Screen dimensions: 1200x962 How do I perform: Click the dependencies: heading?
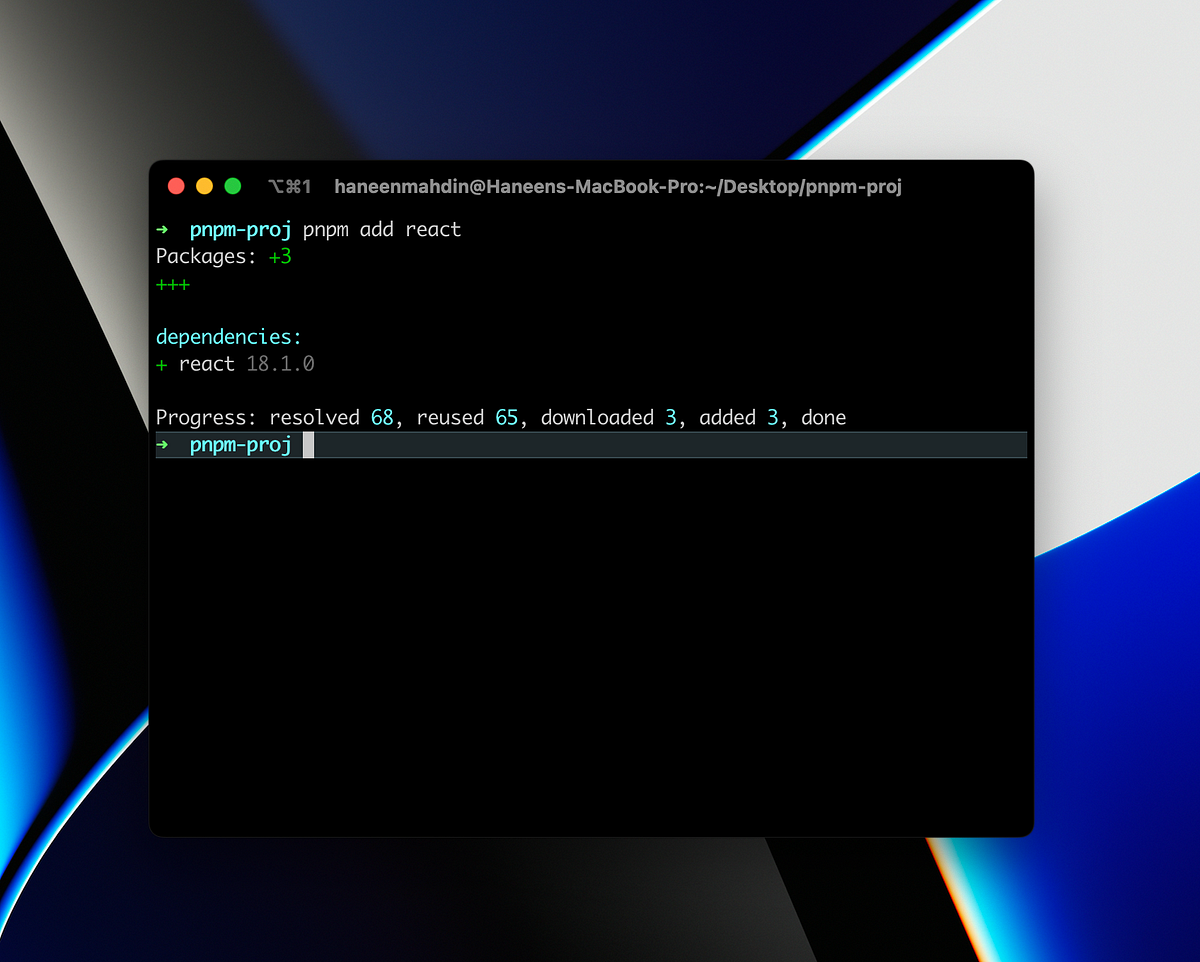(227, 336)
